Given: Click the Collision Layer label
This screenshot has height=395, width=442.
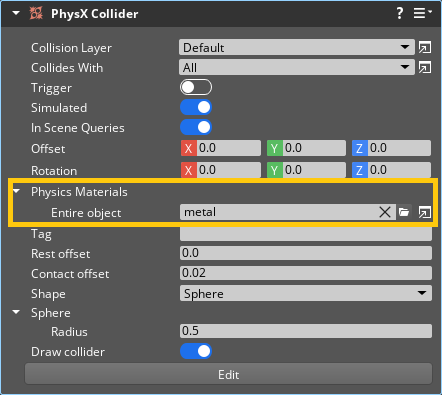Looking at the screenshot, I should 71,48.
